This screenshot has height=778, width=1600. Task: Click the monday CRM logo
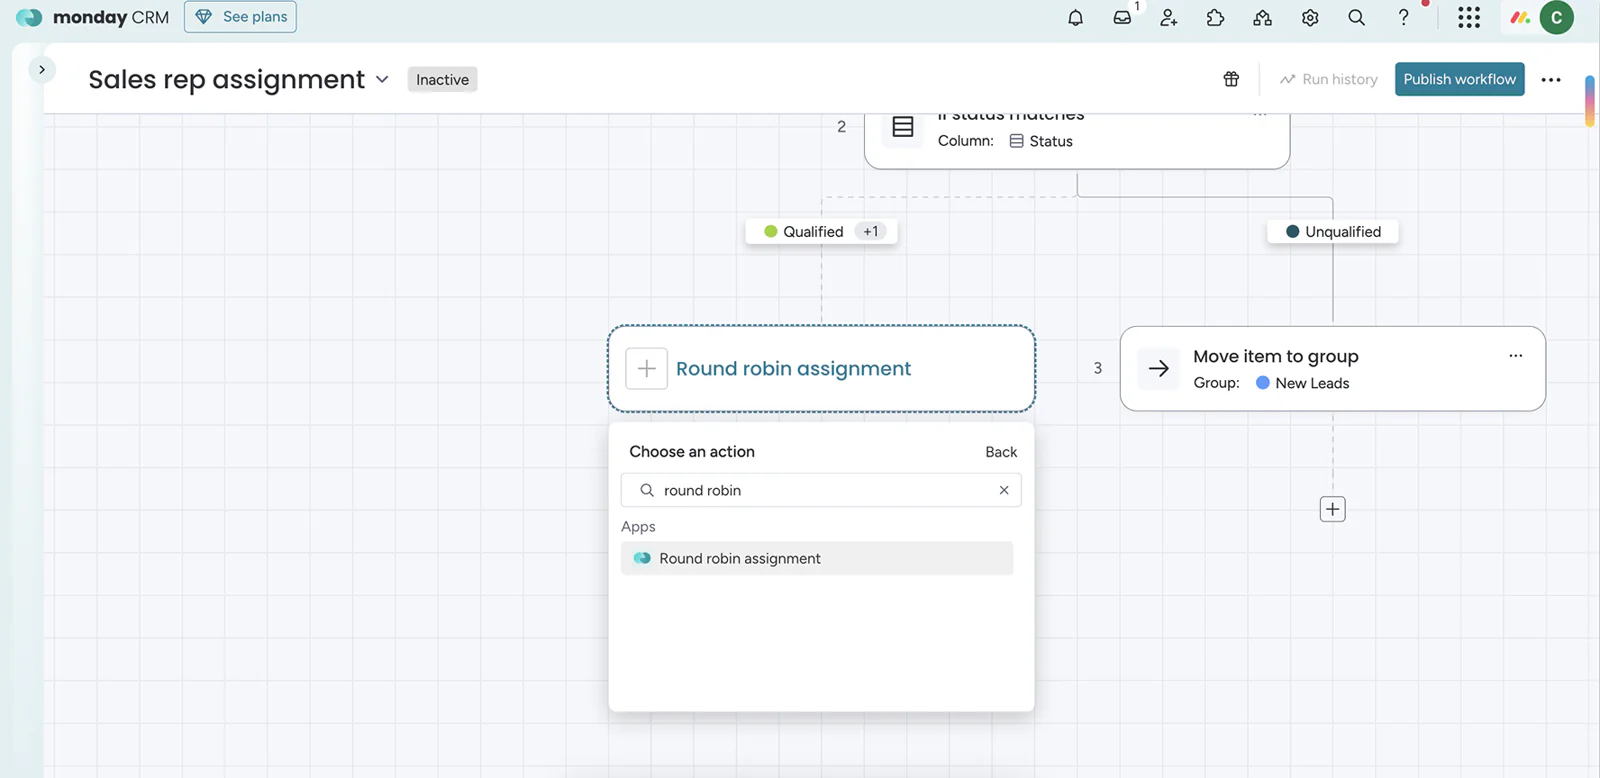click(x=93, y=17)
